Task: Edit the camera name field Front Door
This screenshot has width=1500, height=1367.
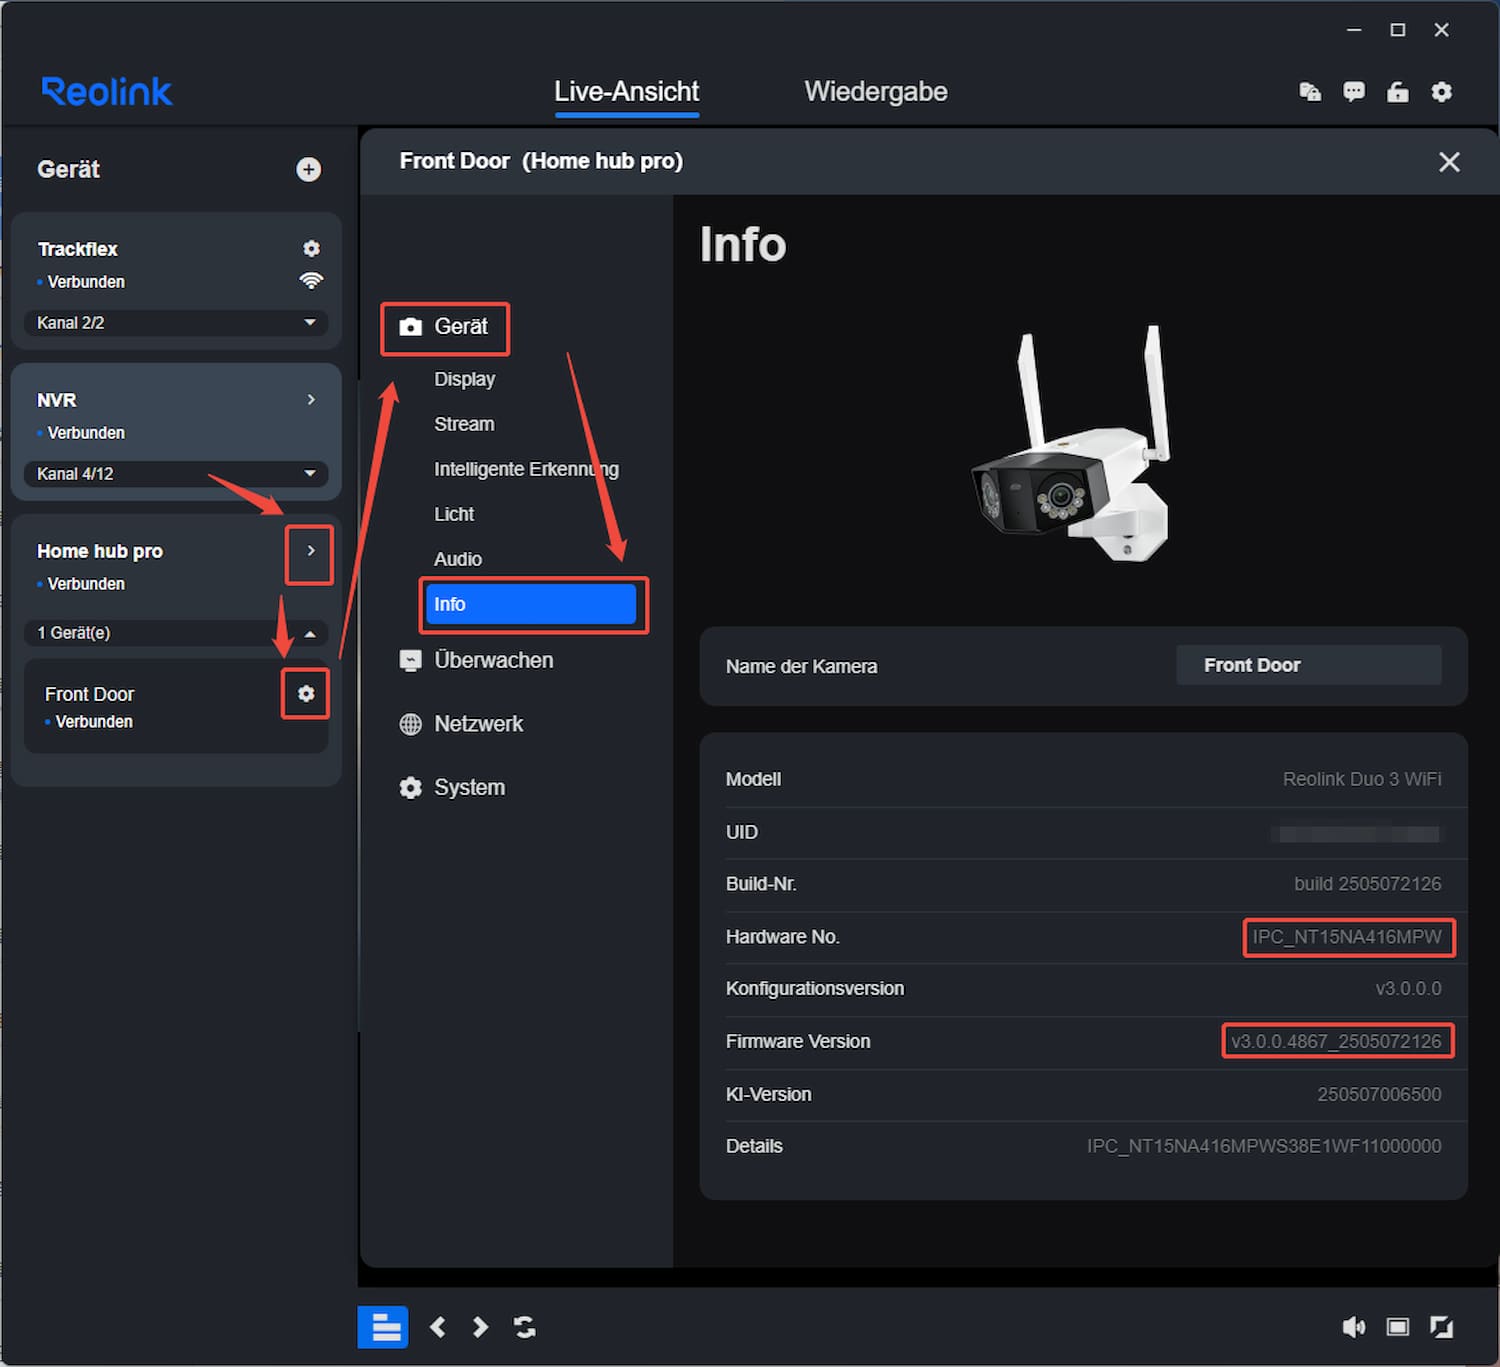Action: click(1309, 665)
